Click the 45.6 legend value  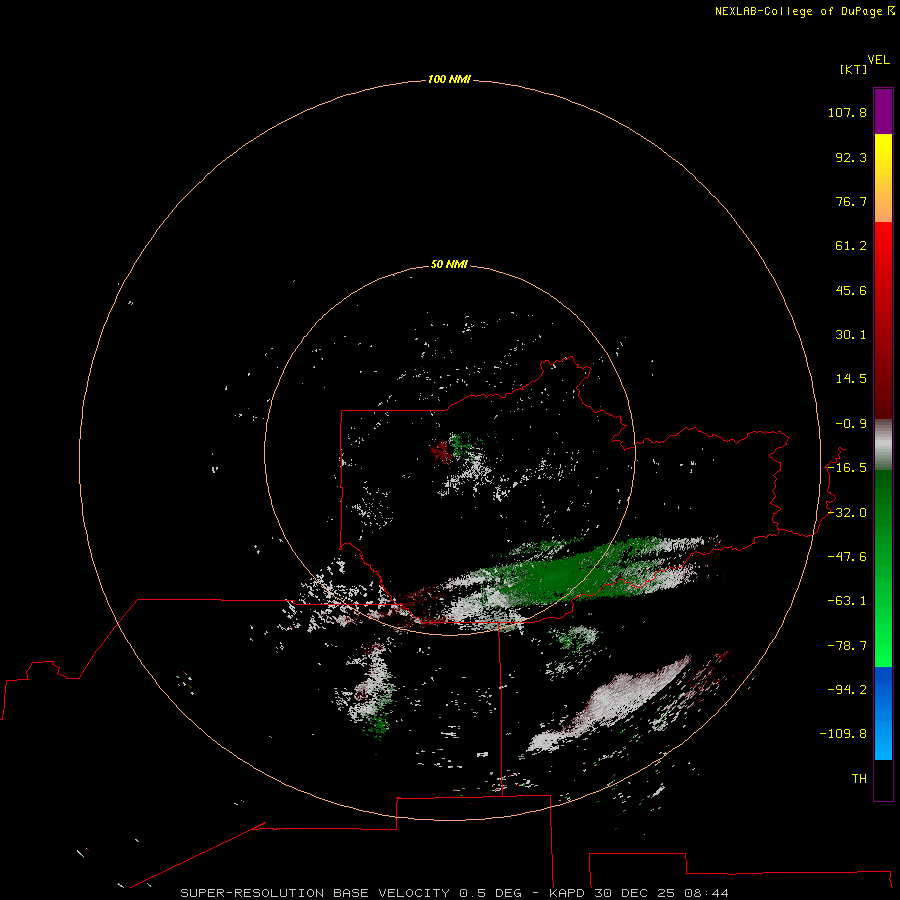[851, 290]
